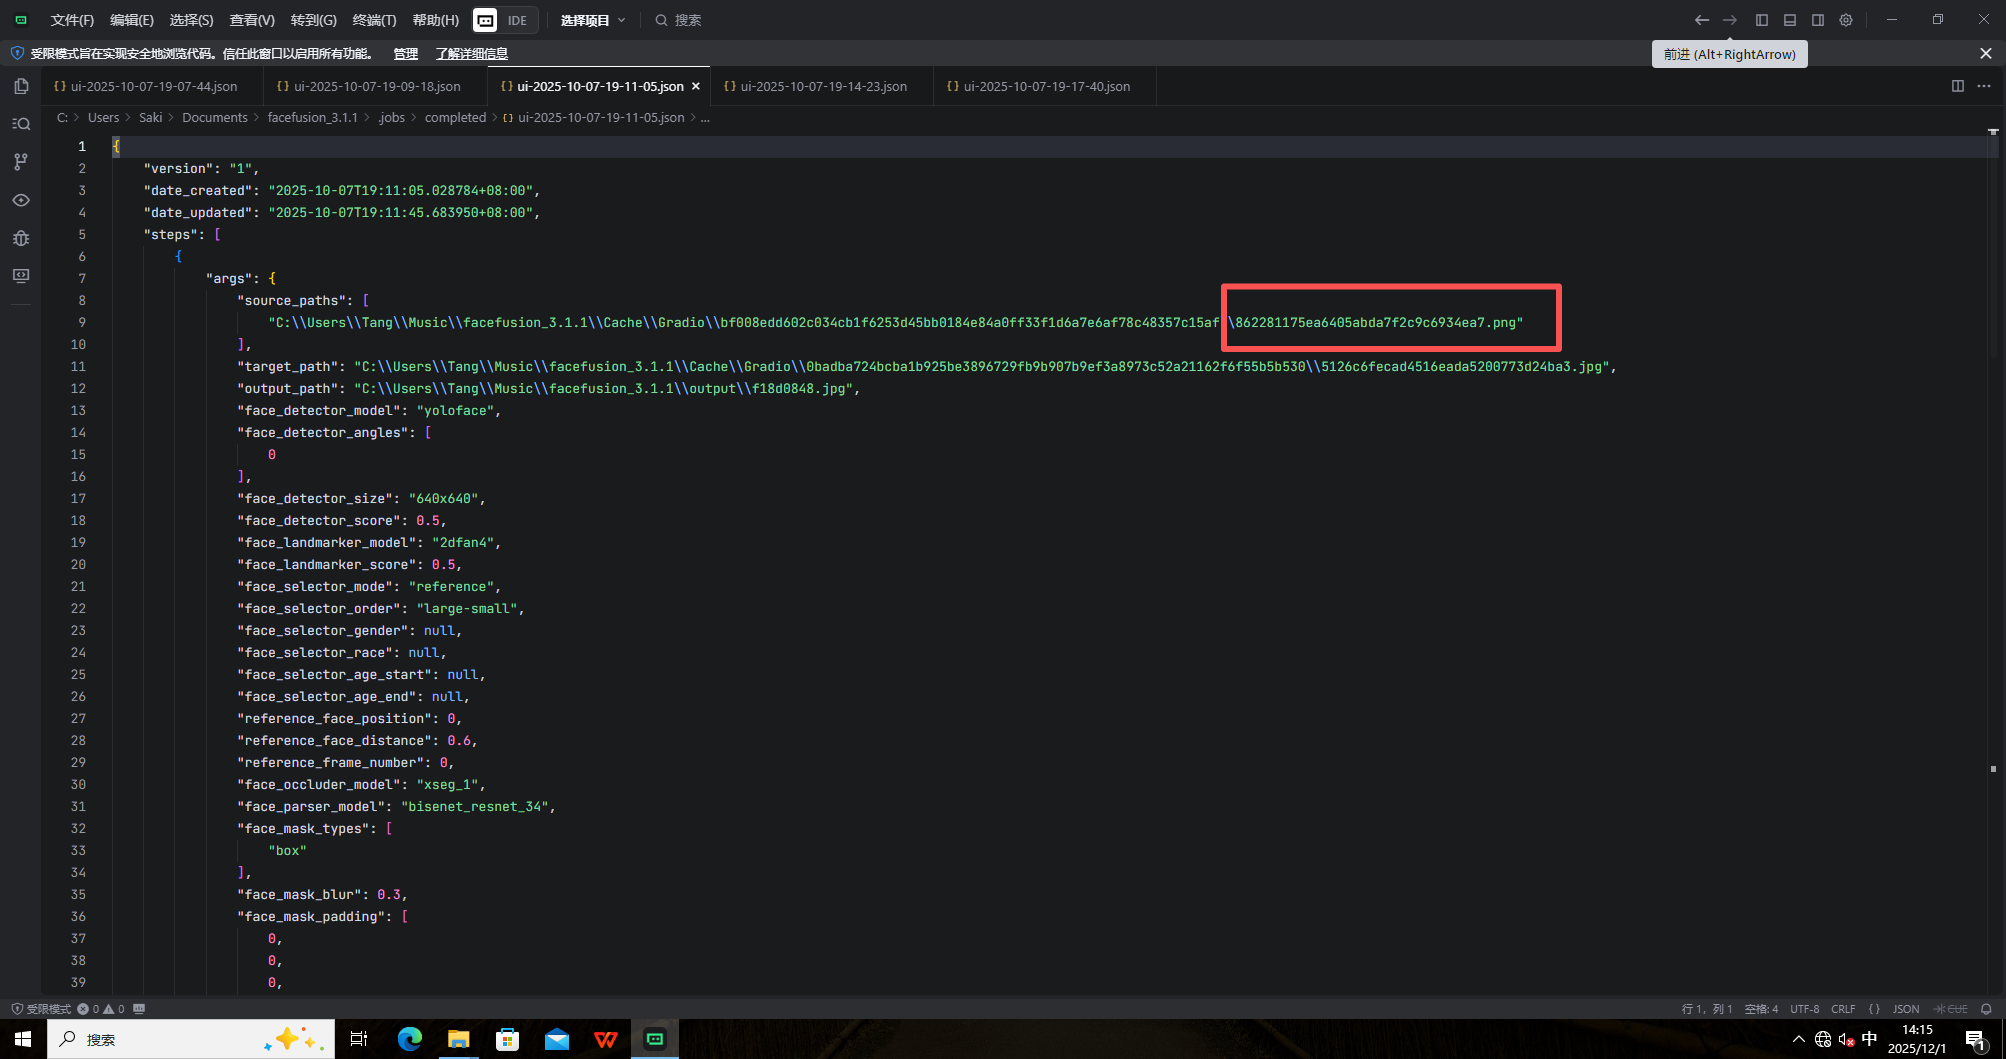The image size is (2006, 1059).
Task: Open settings gear in the title bar
Action: point(1846,20)
